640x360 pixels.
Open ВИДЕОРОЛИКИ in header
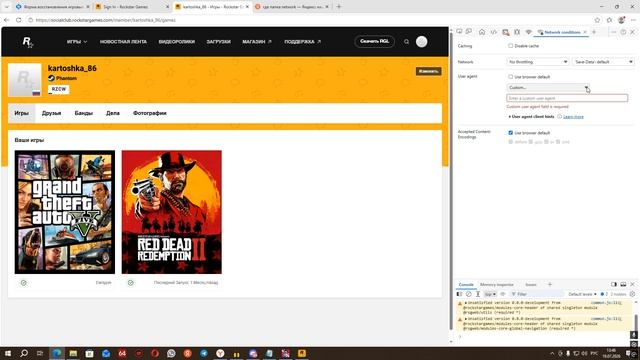coord(177,42)
